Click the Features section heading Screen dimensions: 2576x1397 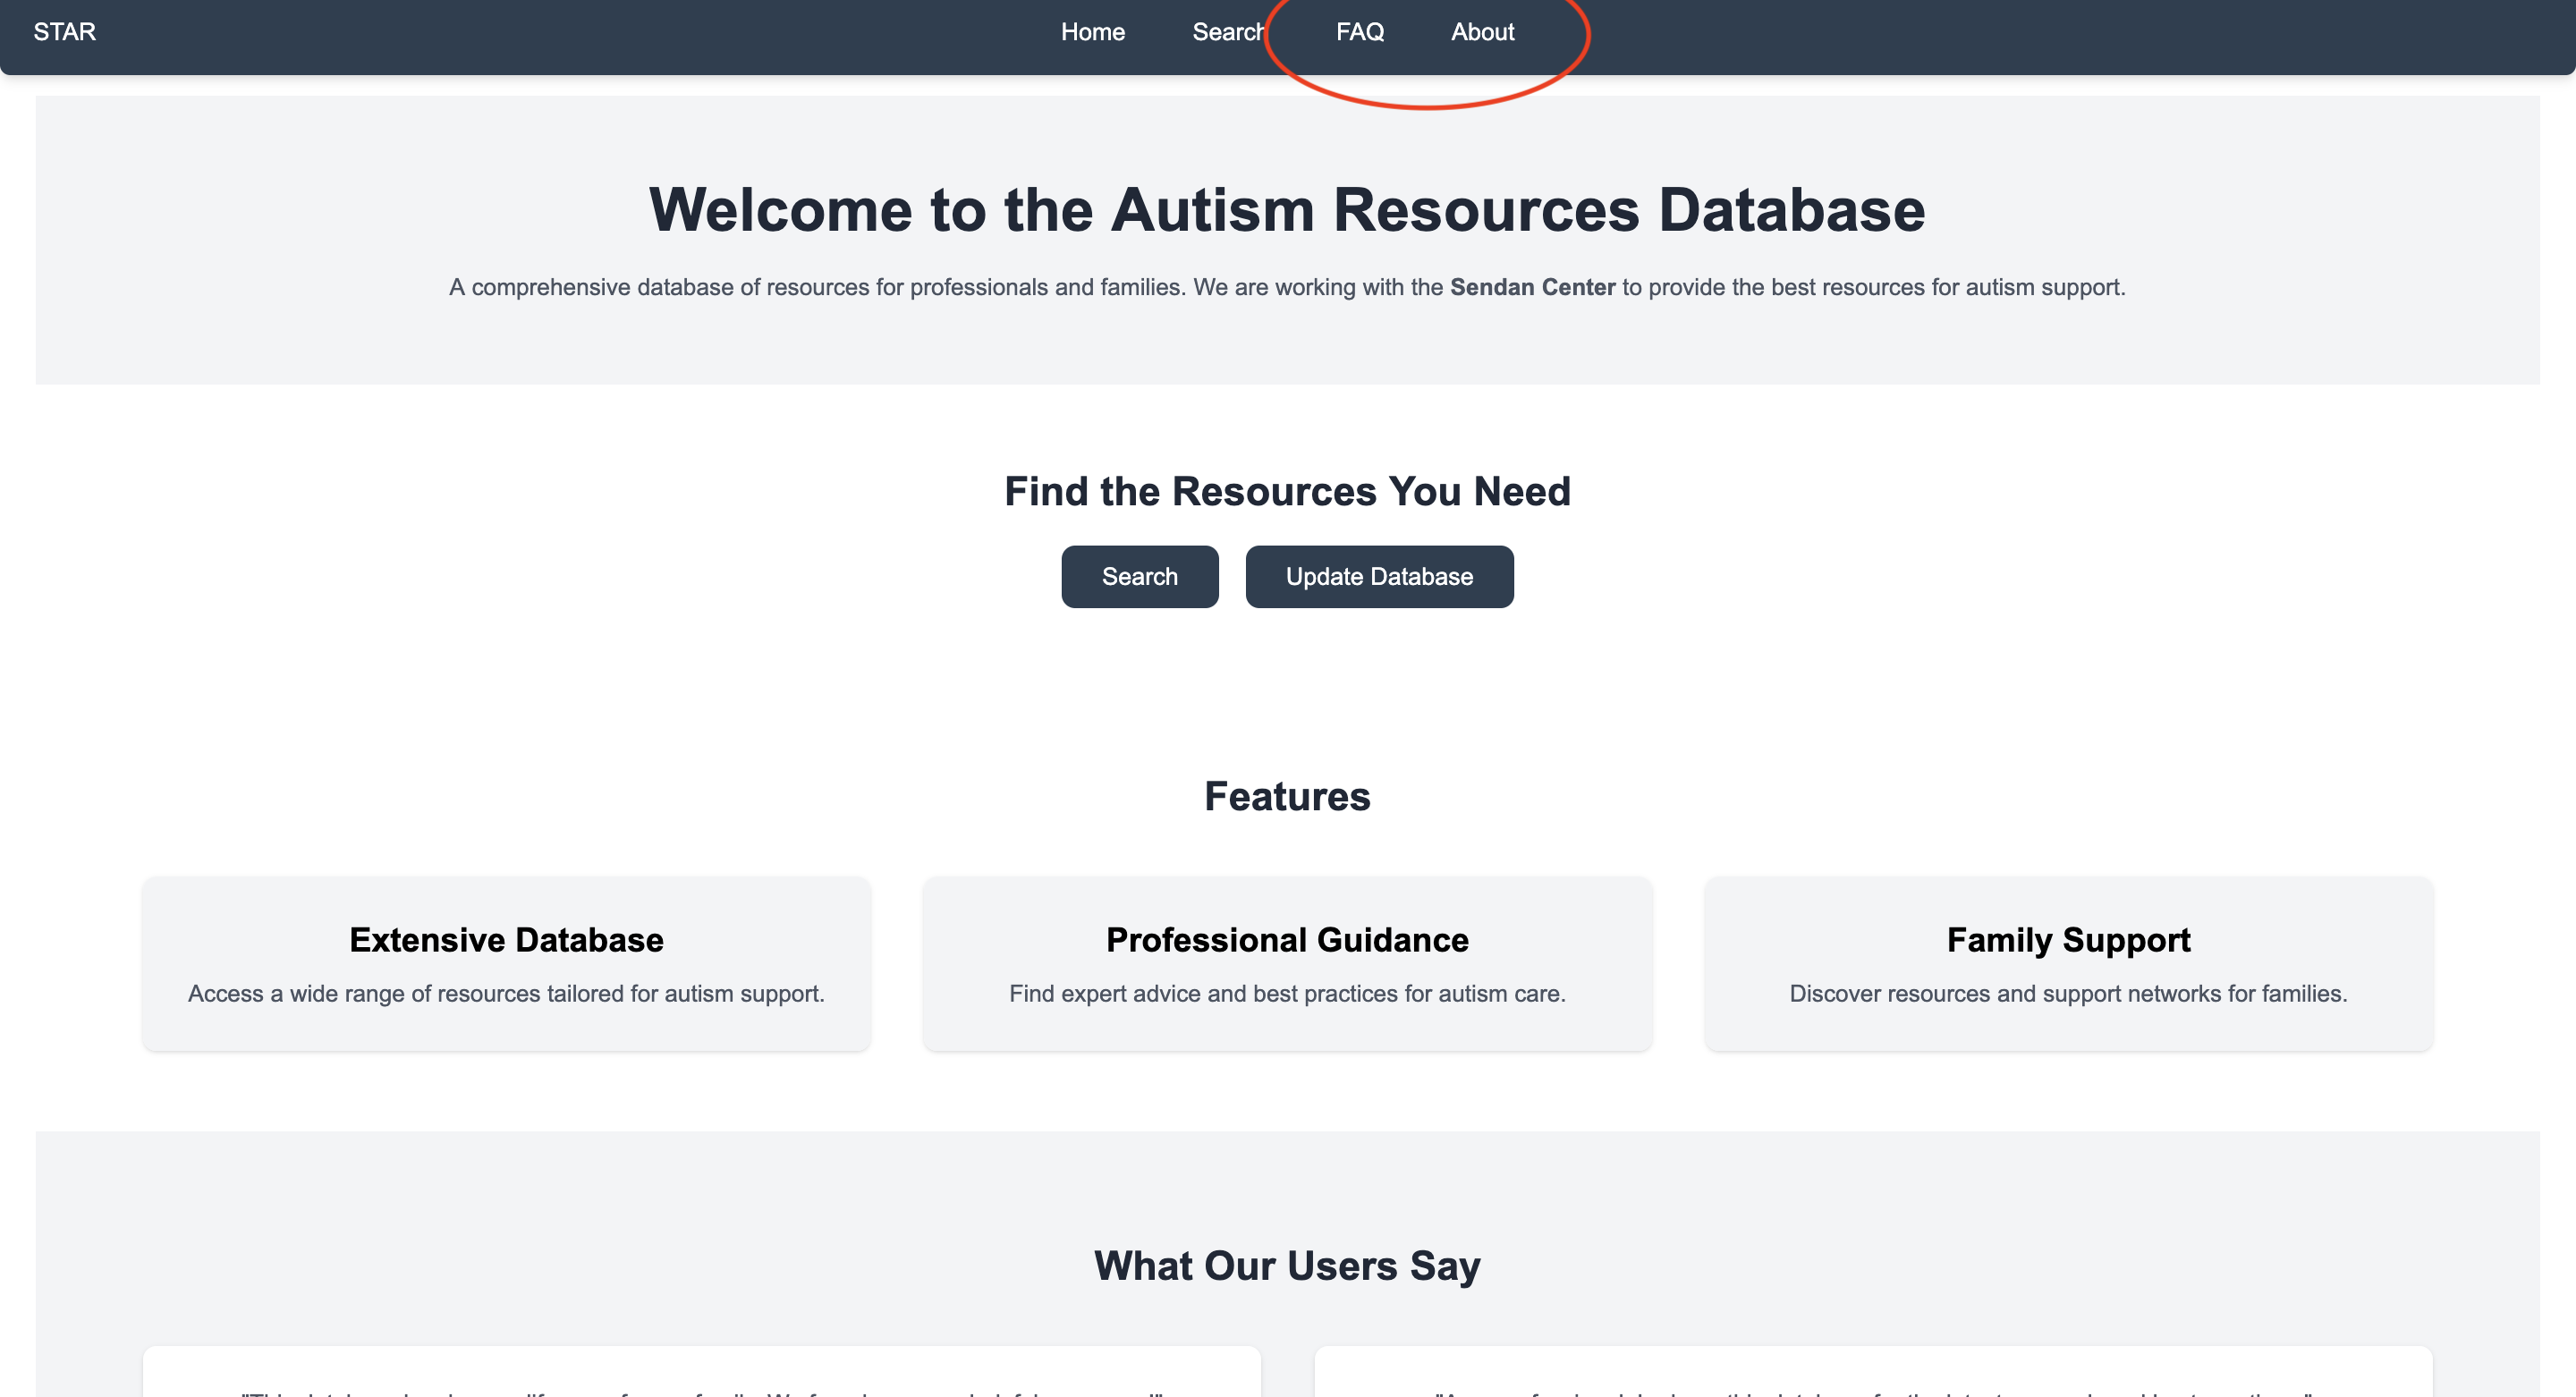(x=1287, y=796)
